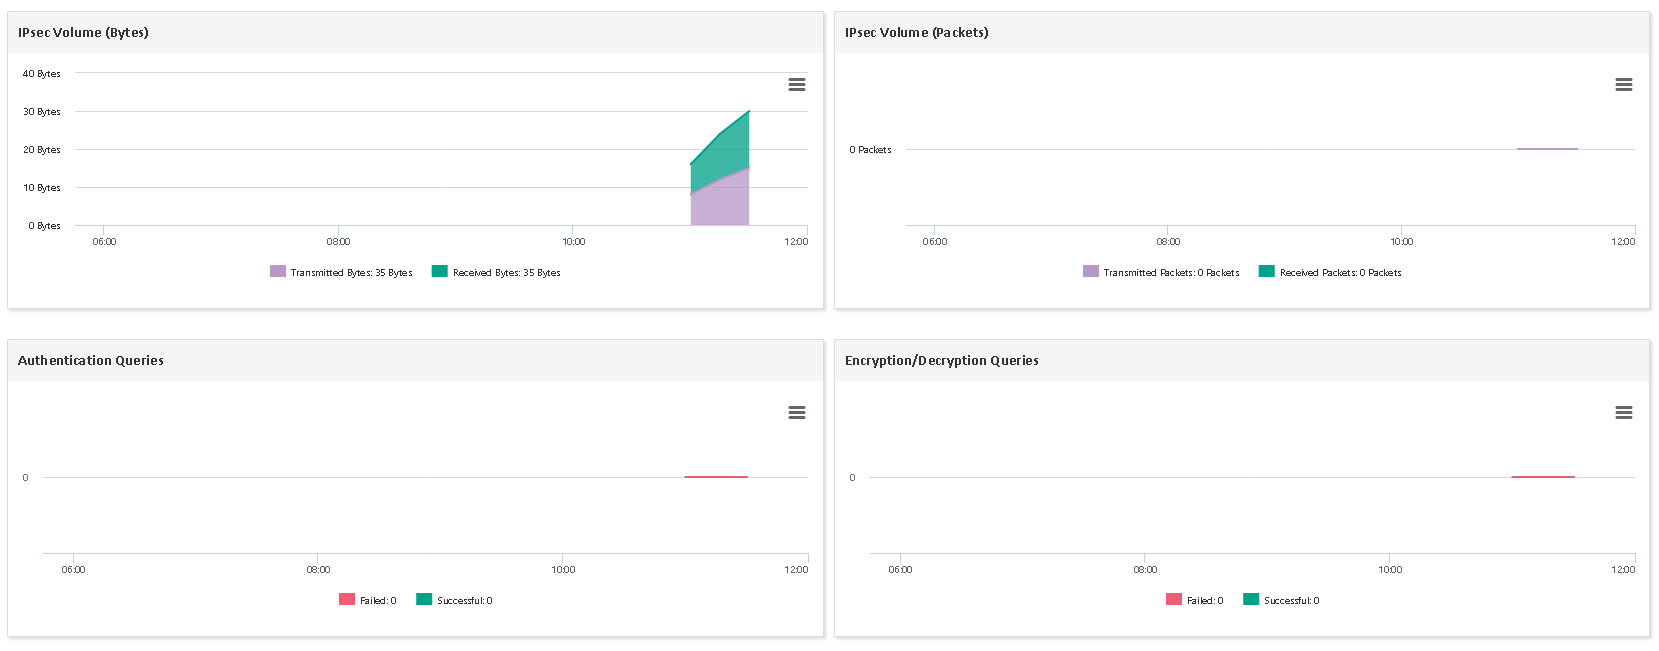Image resolution: width=1659 pixels, height=651 pixels.
Task: Open the Authentication Queries chart hamburger menu
Action: 796,413
